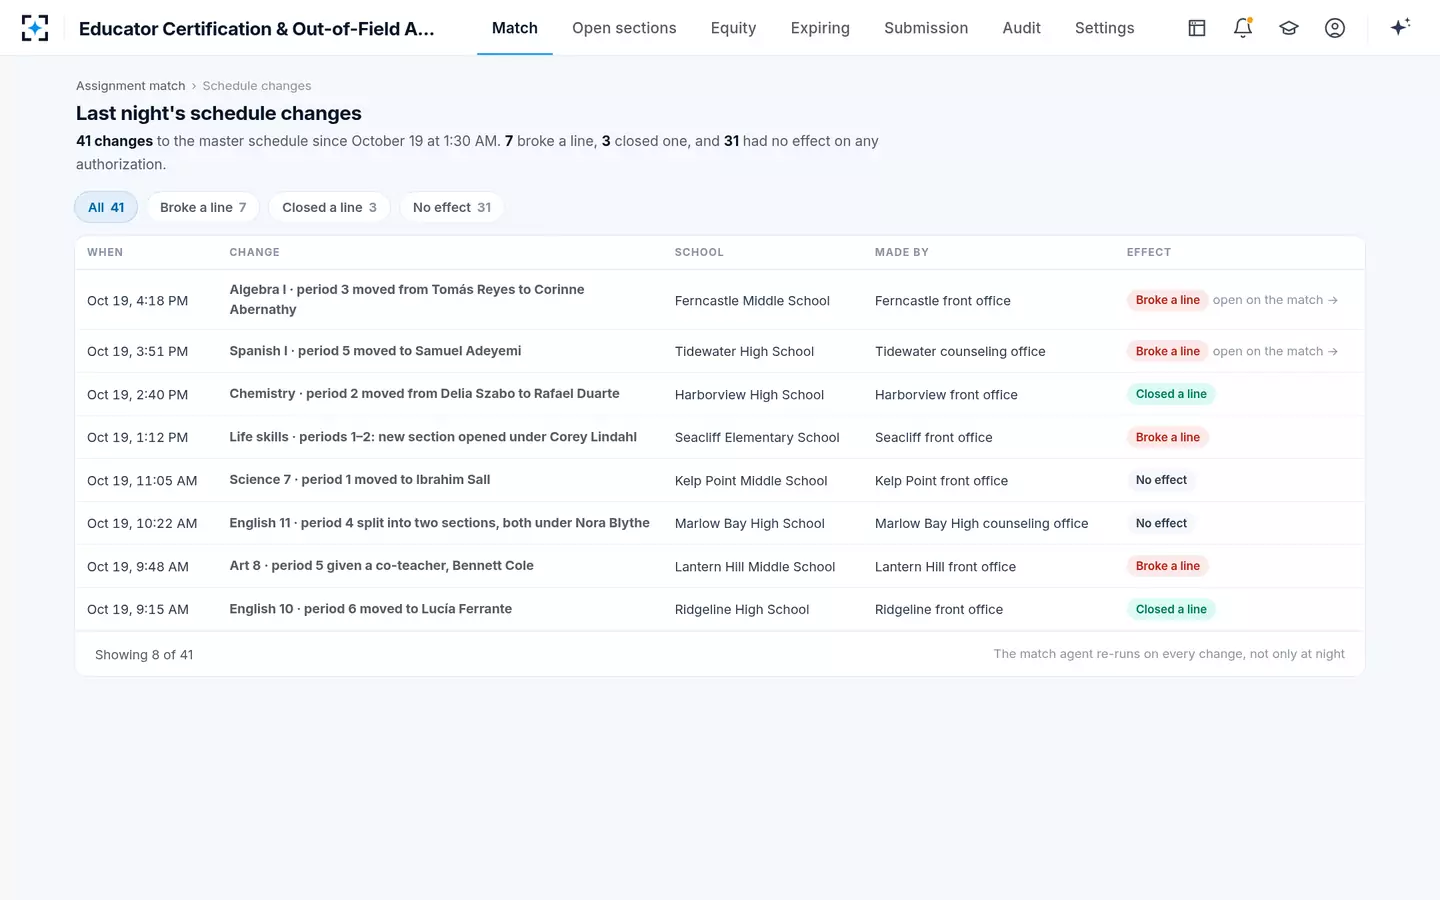This screenshot has height=900, width=1440.
Task: Open Spanish I change on the match
Action: [x=1275, y=351]
